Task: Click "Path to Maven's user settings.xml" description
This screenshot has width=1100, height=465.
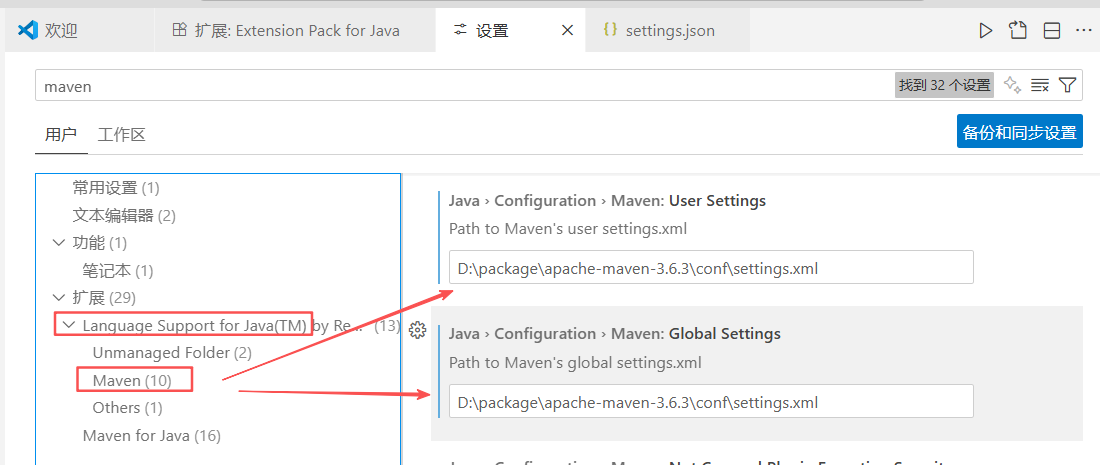Action: (x=568, y=229)
